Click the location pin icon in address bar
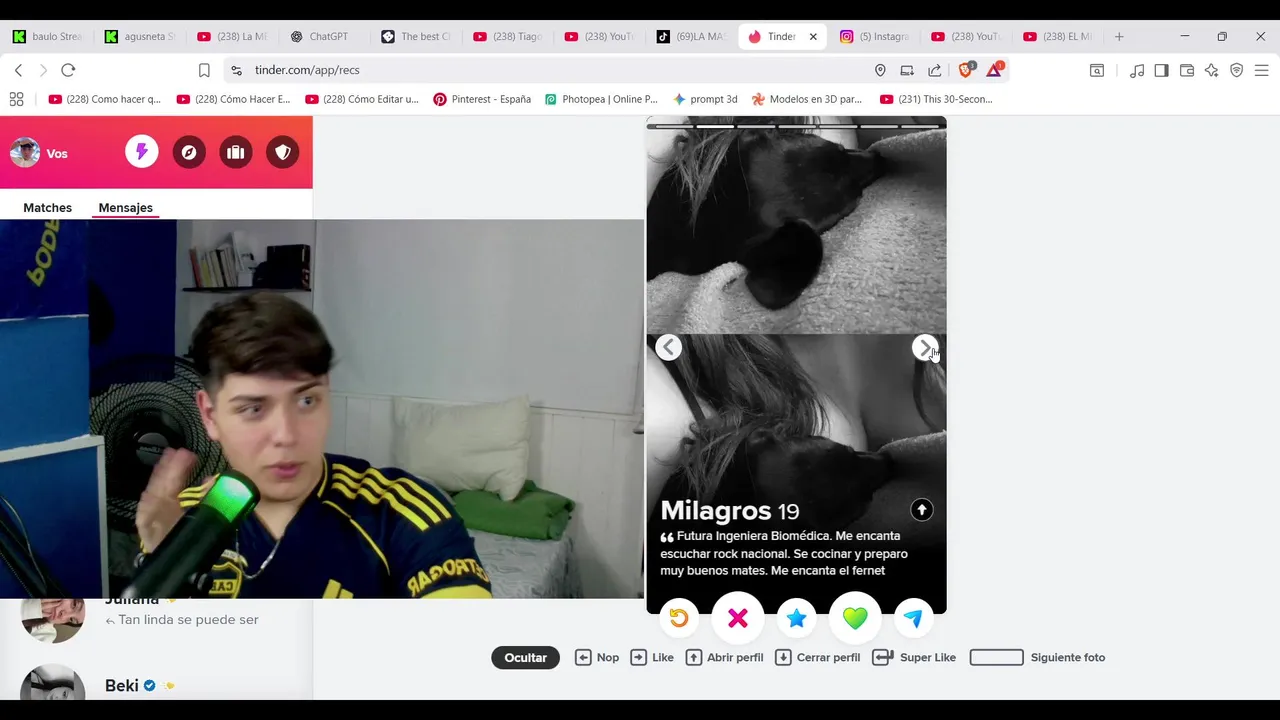This screenshot has width=1280, height=720. click(880, 70)
